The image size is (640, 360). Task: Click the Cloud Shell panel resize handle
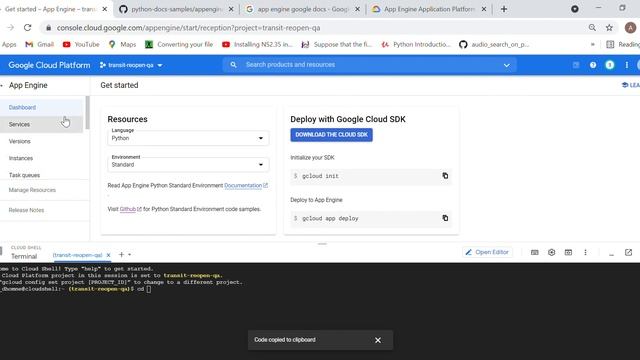pos(322,244)
